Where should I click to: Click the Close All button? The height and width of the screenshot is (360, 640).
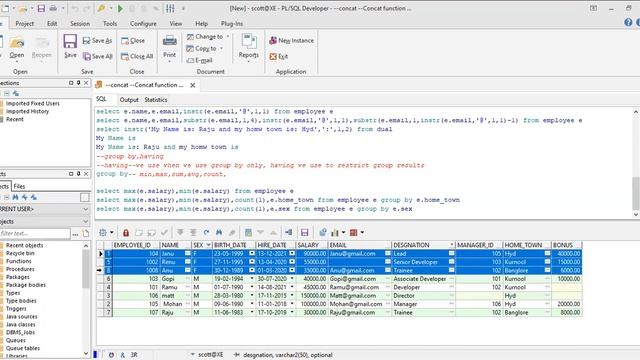(137, 56)
